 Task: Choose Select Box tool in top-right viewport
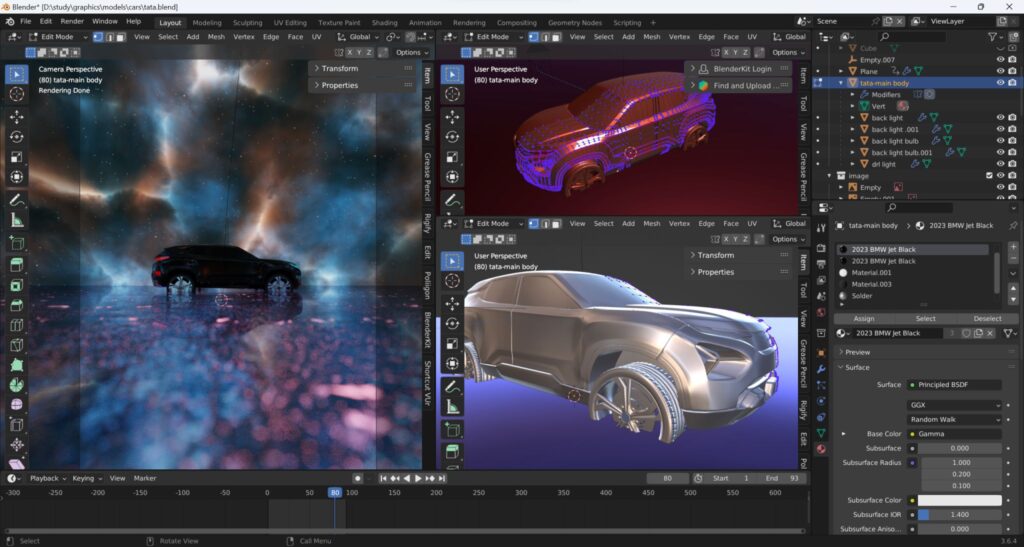(452, 74)
